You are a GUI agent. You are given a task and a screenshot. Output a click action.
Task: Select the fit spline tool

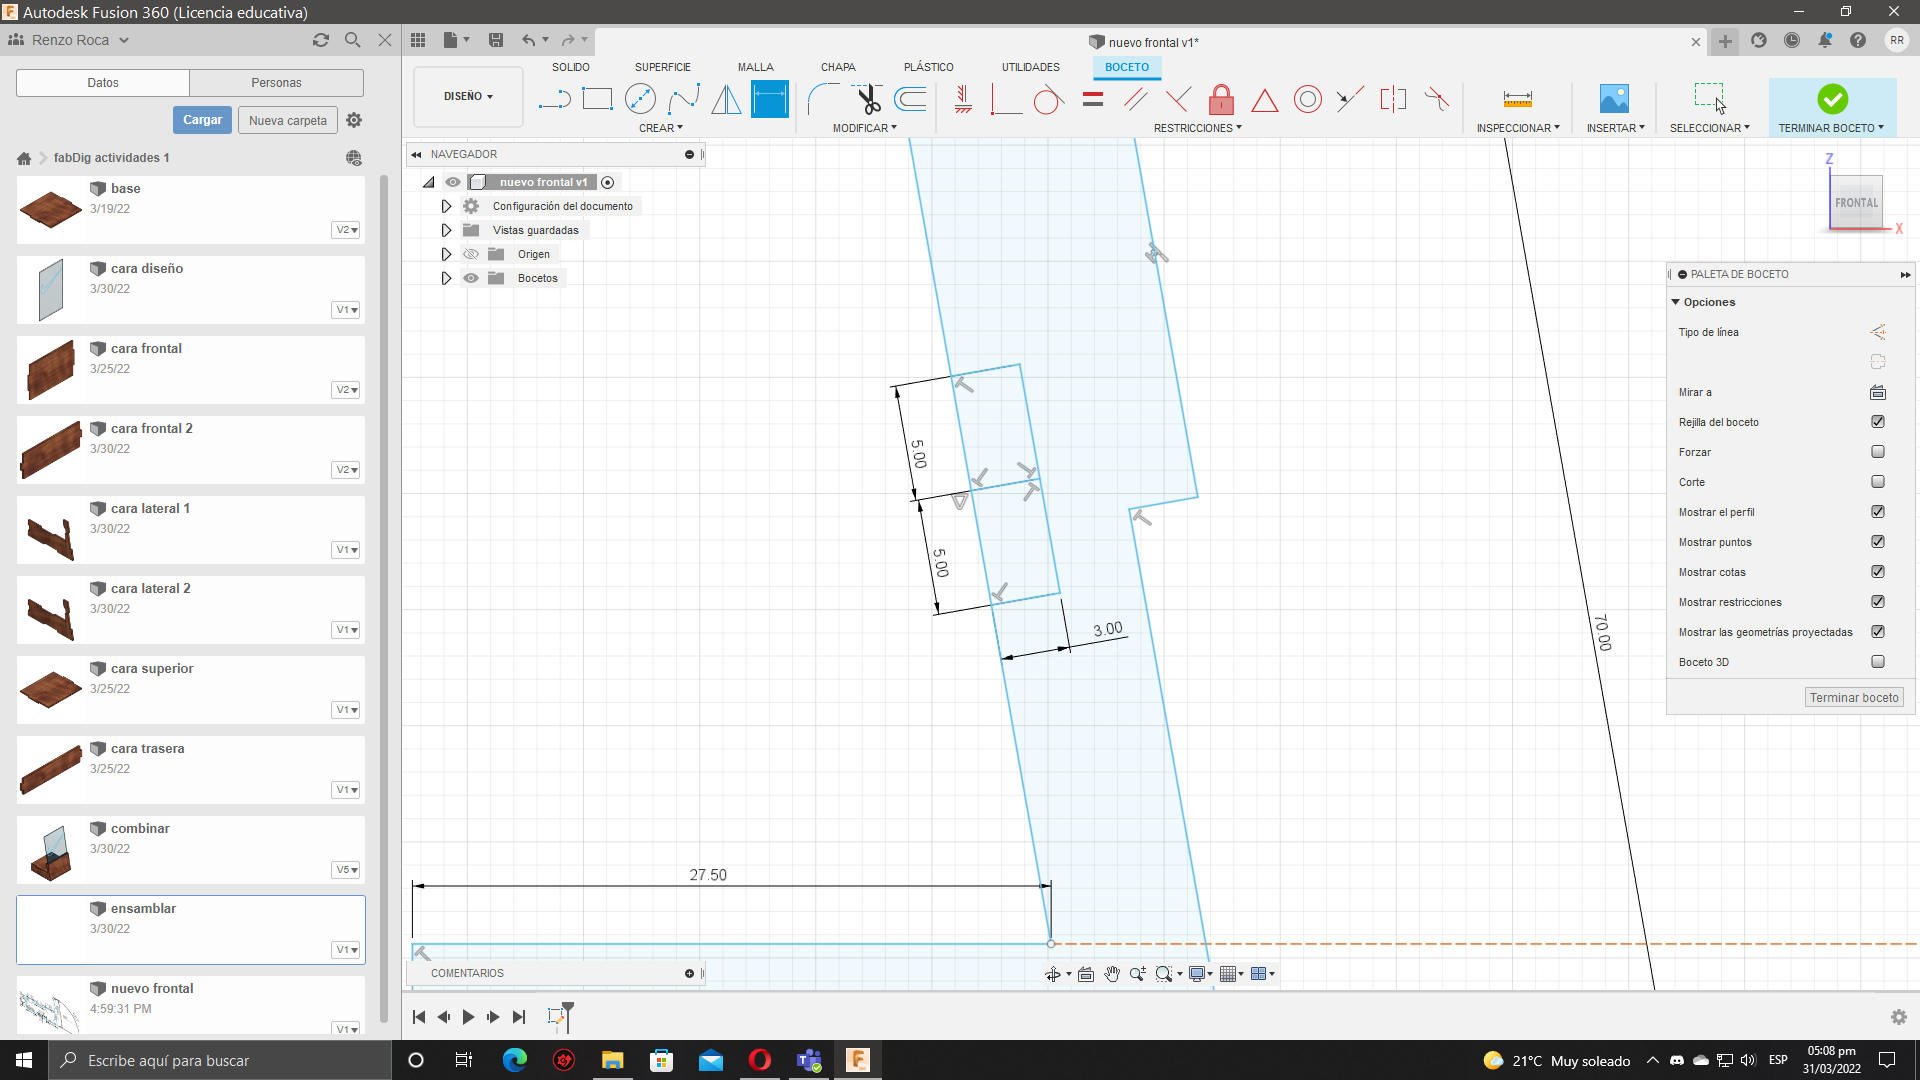tap(684, 99)
